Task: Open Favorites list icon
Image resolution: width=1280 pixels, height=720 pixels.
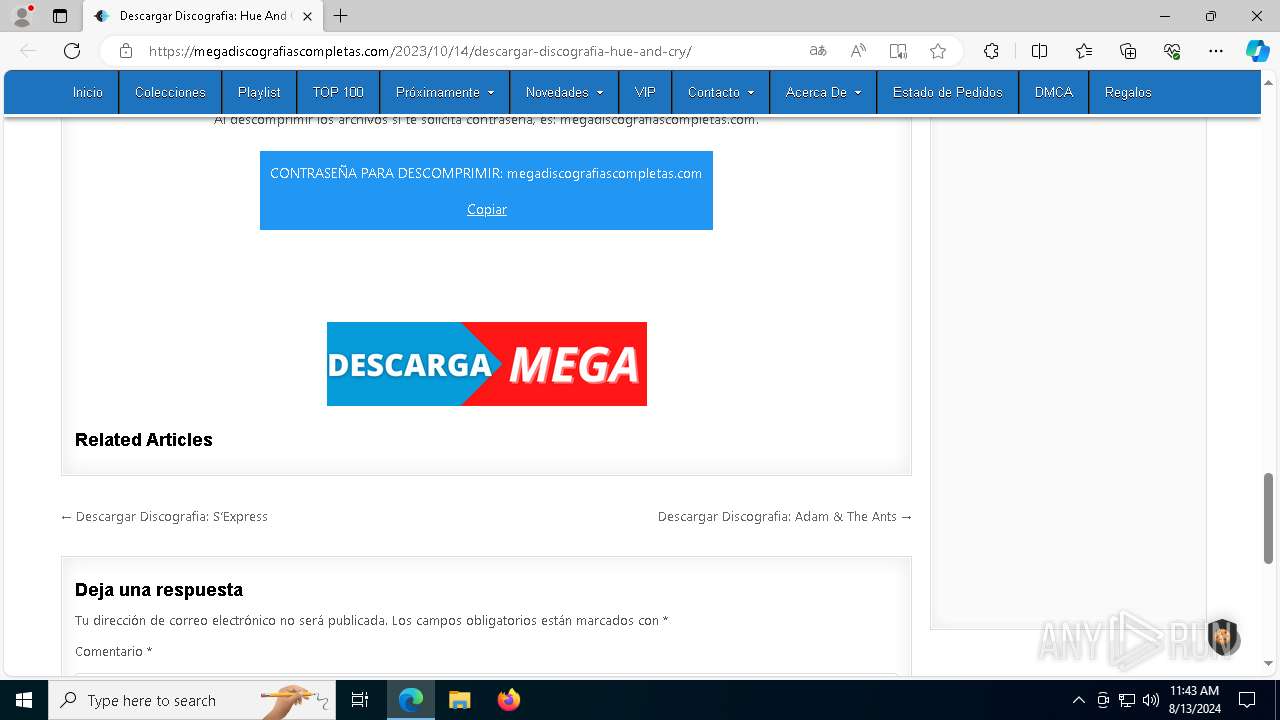Action: pos(1084,51)
